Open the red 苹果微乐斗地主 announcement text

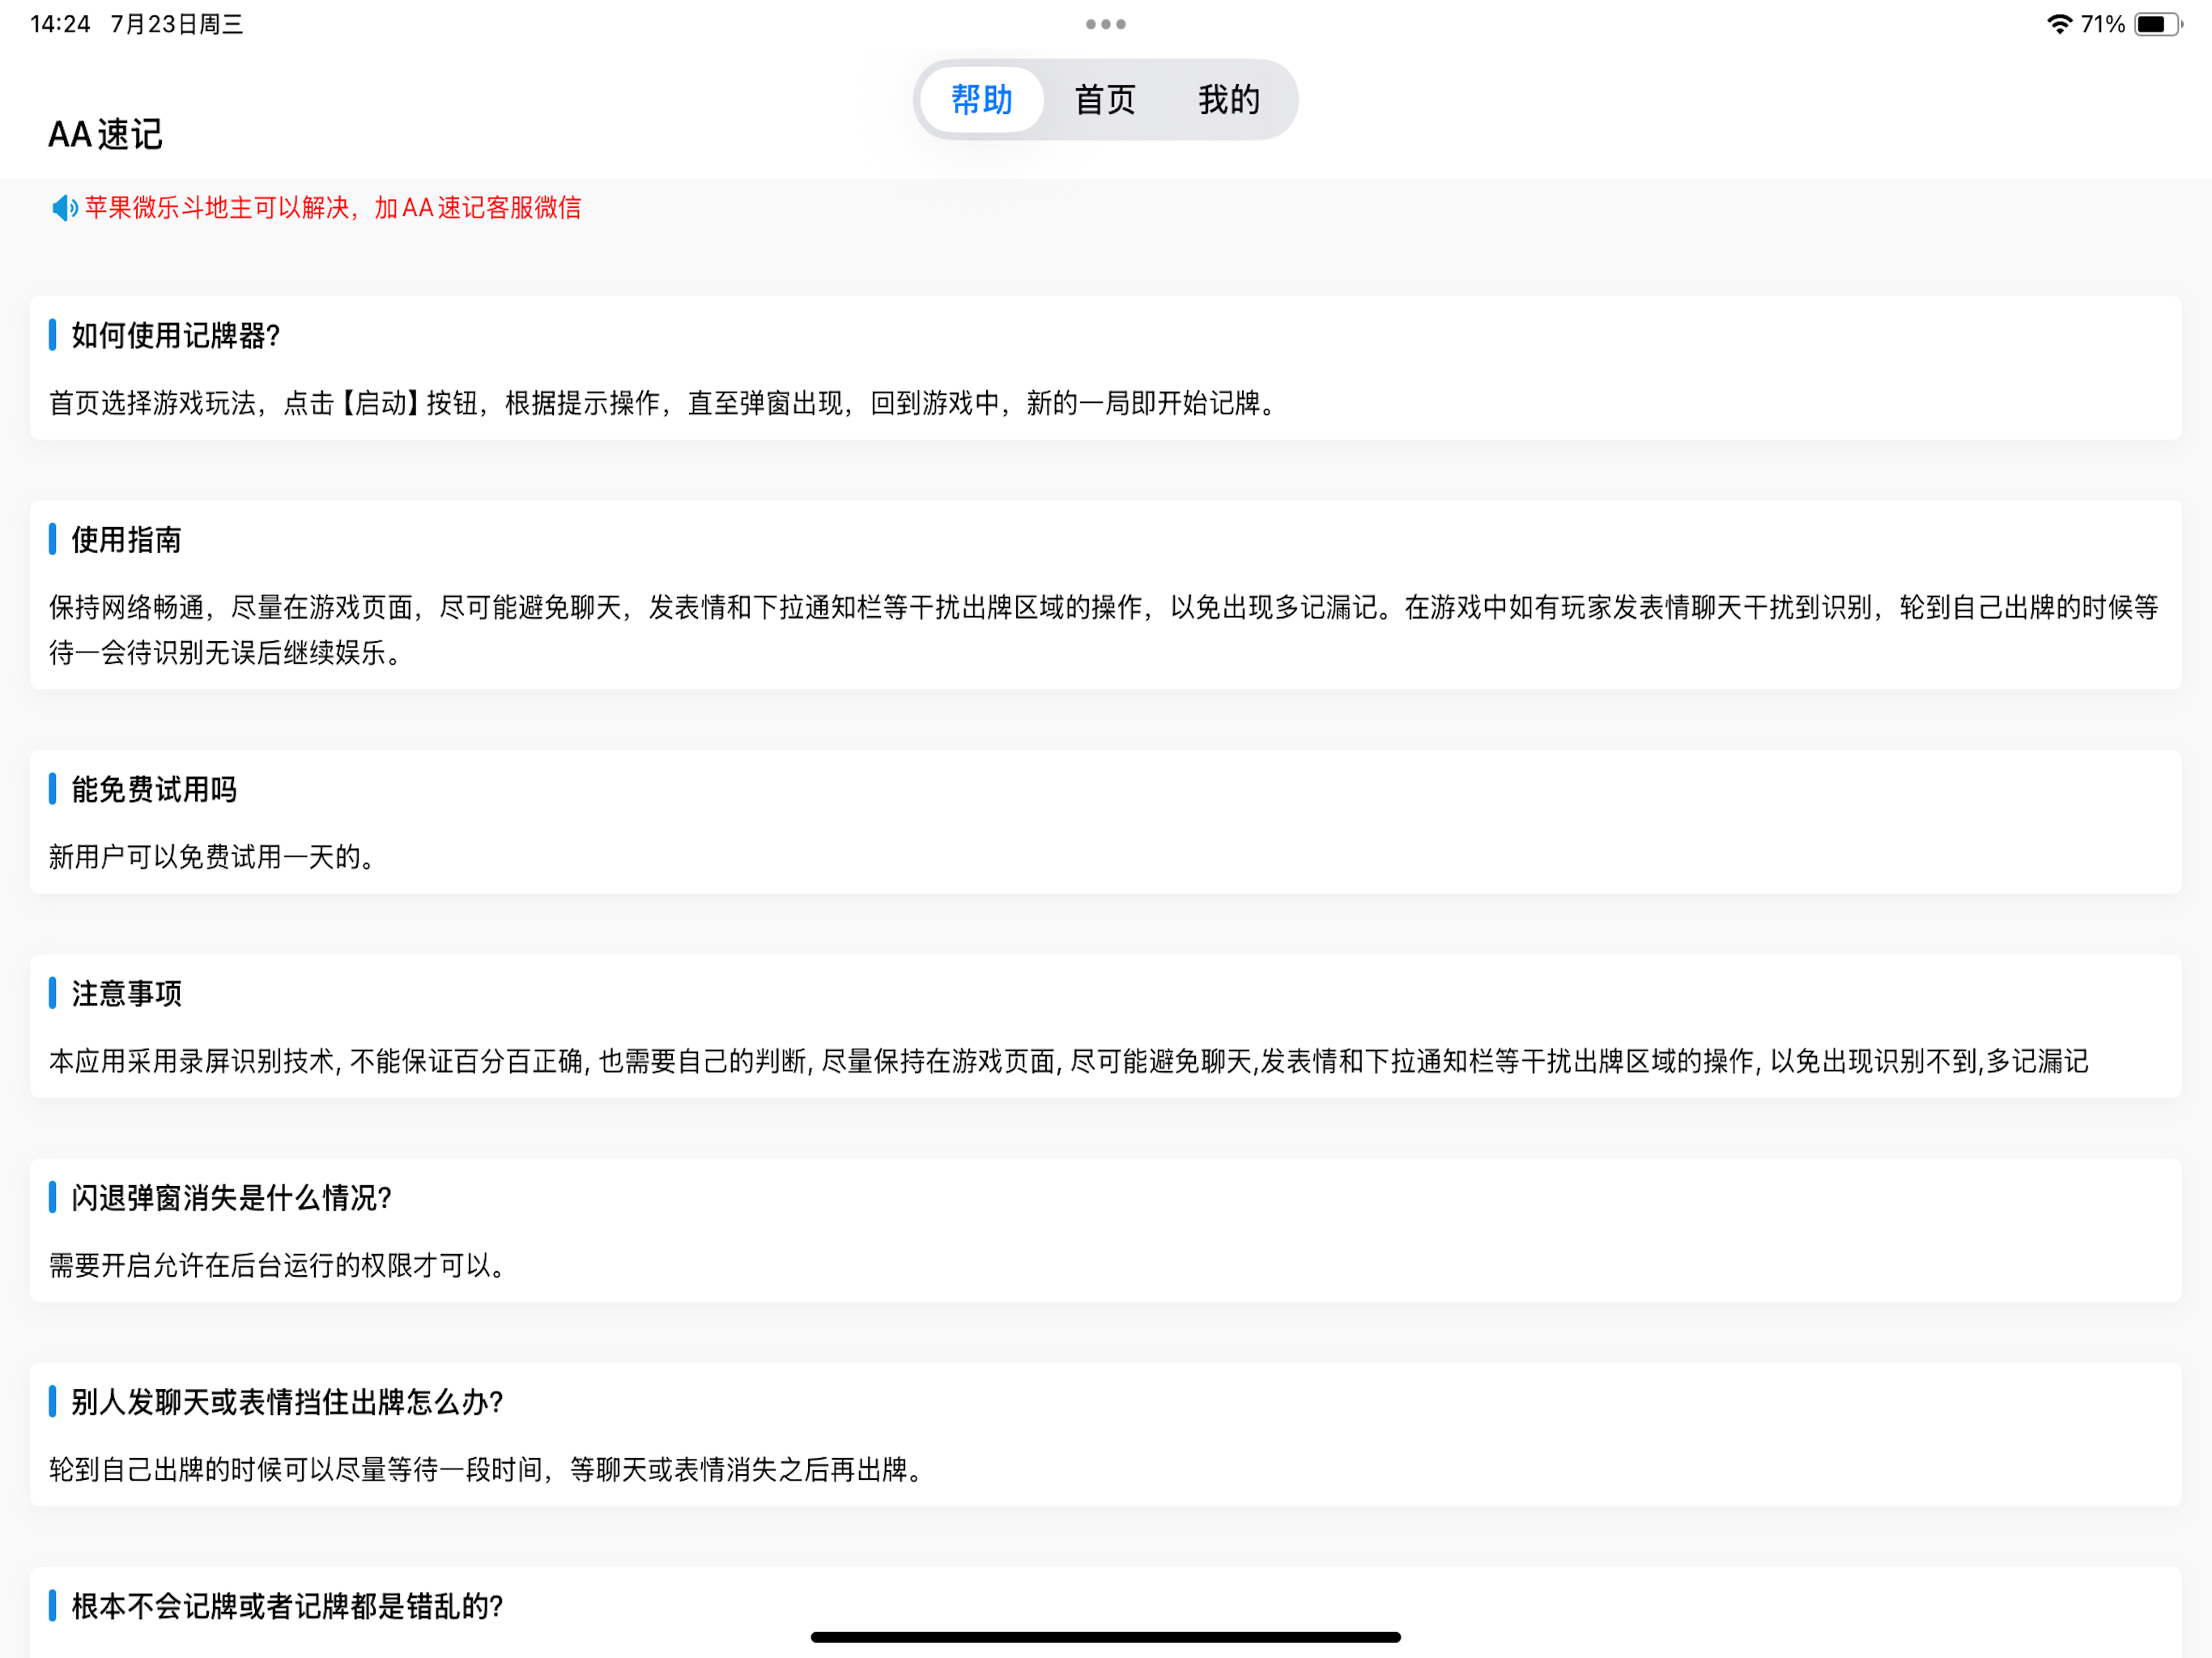tap(333, 208)
